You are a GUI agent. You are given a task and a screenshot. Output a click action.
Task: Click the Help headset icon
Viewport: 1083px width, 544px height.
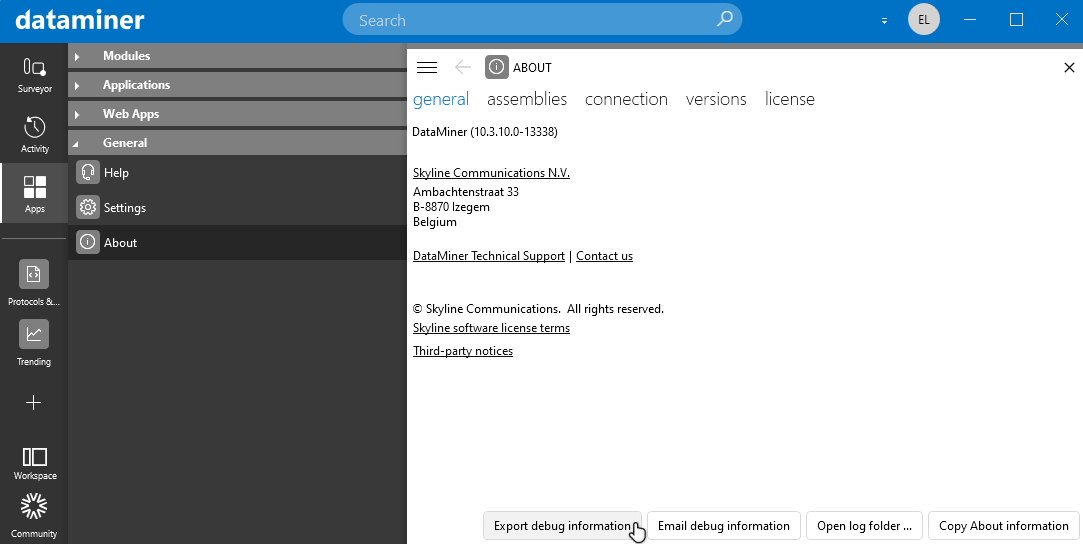[88, 172]
